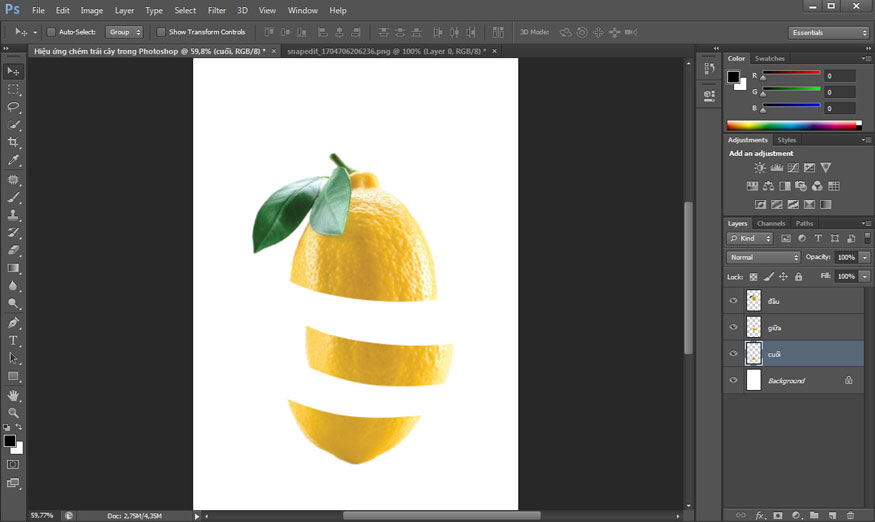Select the Spot Healing Brush tool
The width and height of the screenshot is (875, 522).
point(13,180)
